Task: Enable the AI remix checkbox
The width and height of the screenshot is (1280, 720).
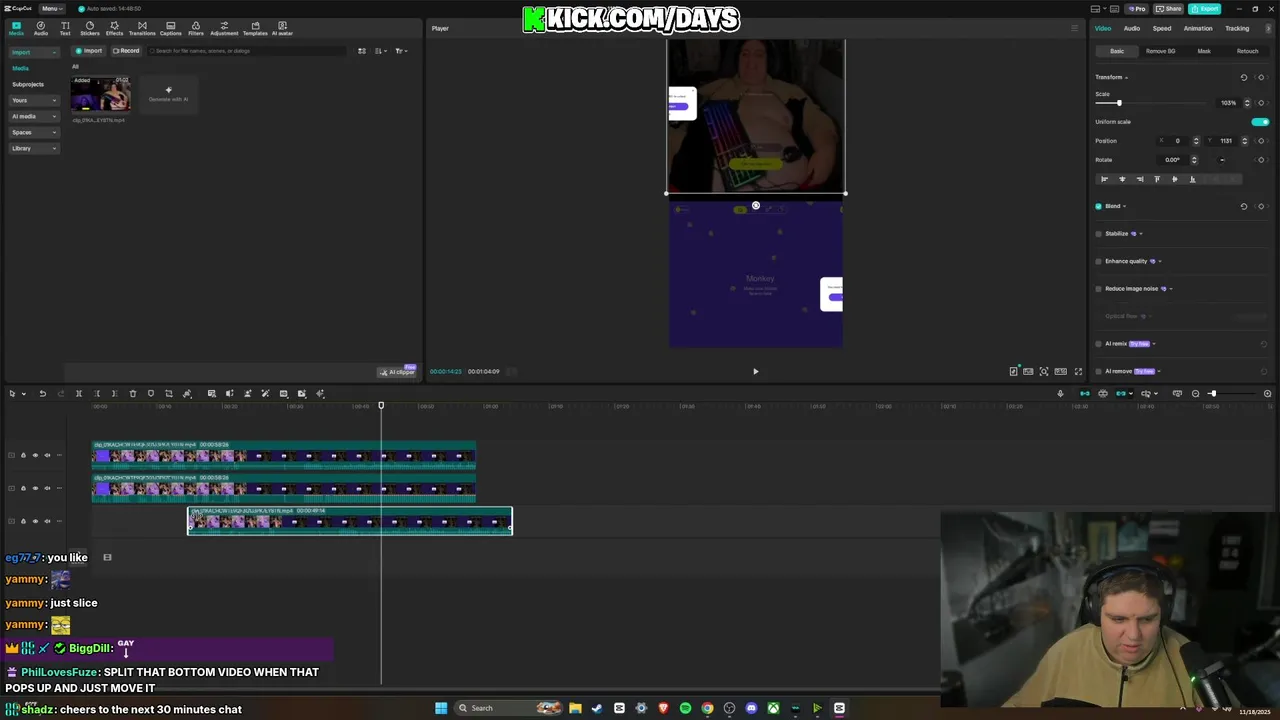Action: [x=1098, y=344]
